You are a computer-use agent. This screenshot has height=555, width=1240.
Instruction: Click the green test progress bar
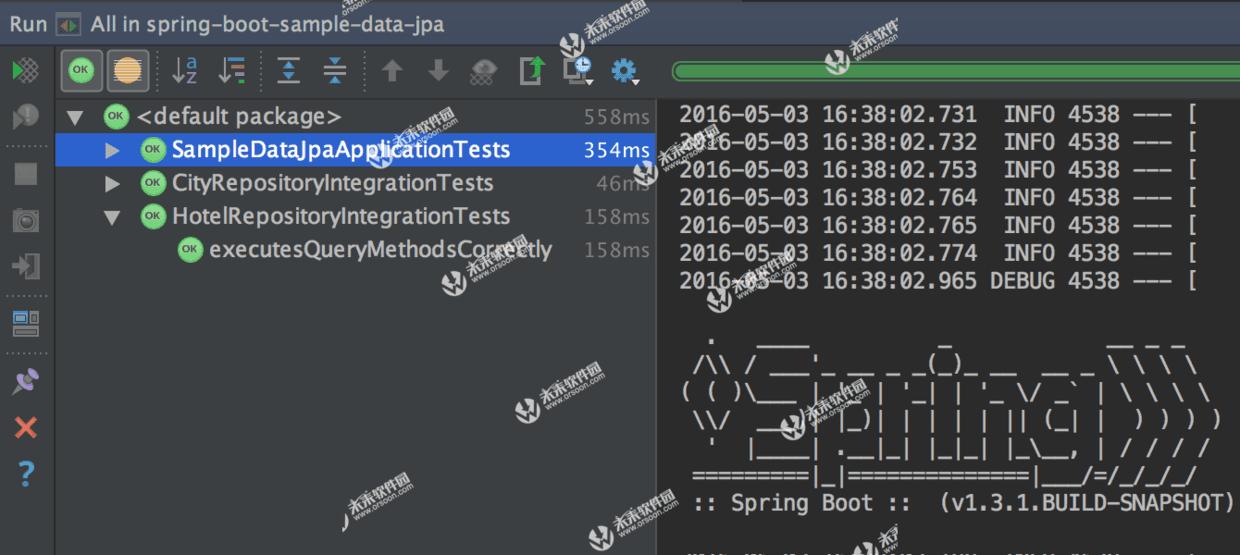[x=955, y=72]
